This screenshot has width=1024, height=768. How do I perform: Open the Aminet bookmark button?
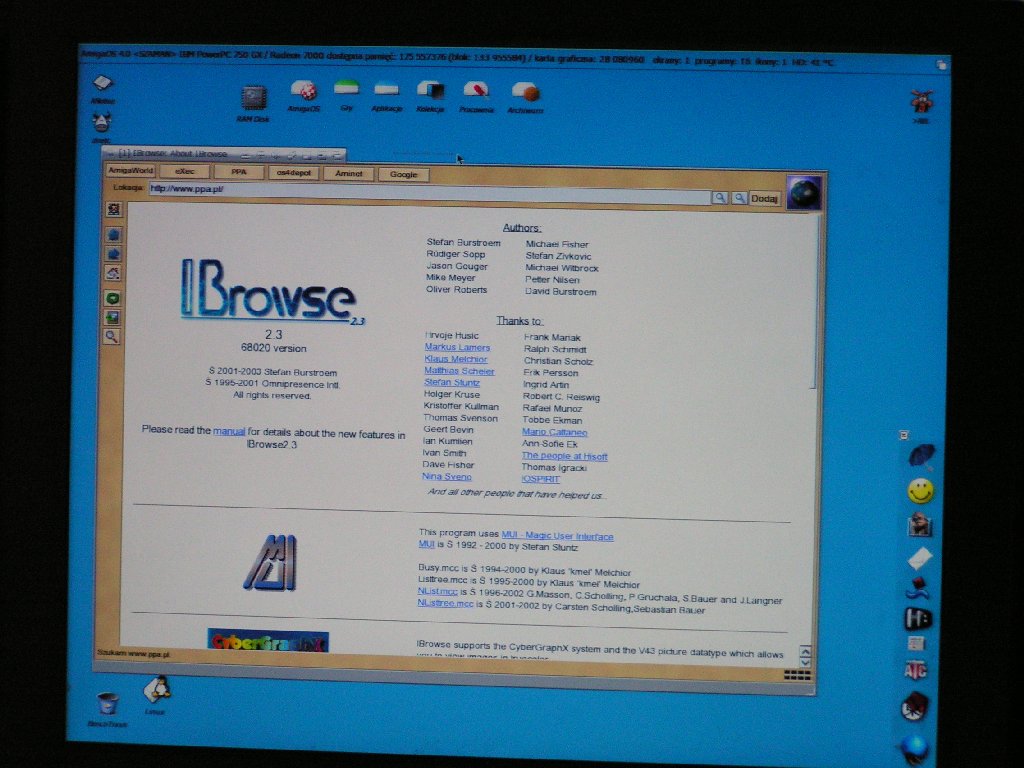pyautogui.click(x=349, y=174)
